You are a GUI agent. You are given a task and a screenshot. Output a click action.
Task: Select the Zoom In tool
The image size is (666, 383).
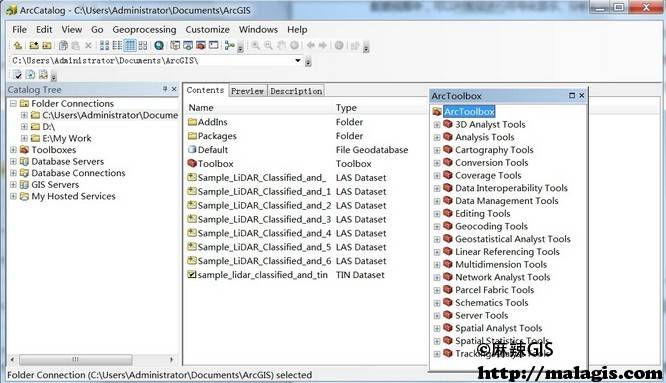tap(255, 45)
